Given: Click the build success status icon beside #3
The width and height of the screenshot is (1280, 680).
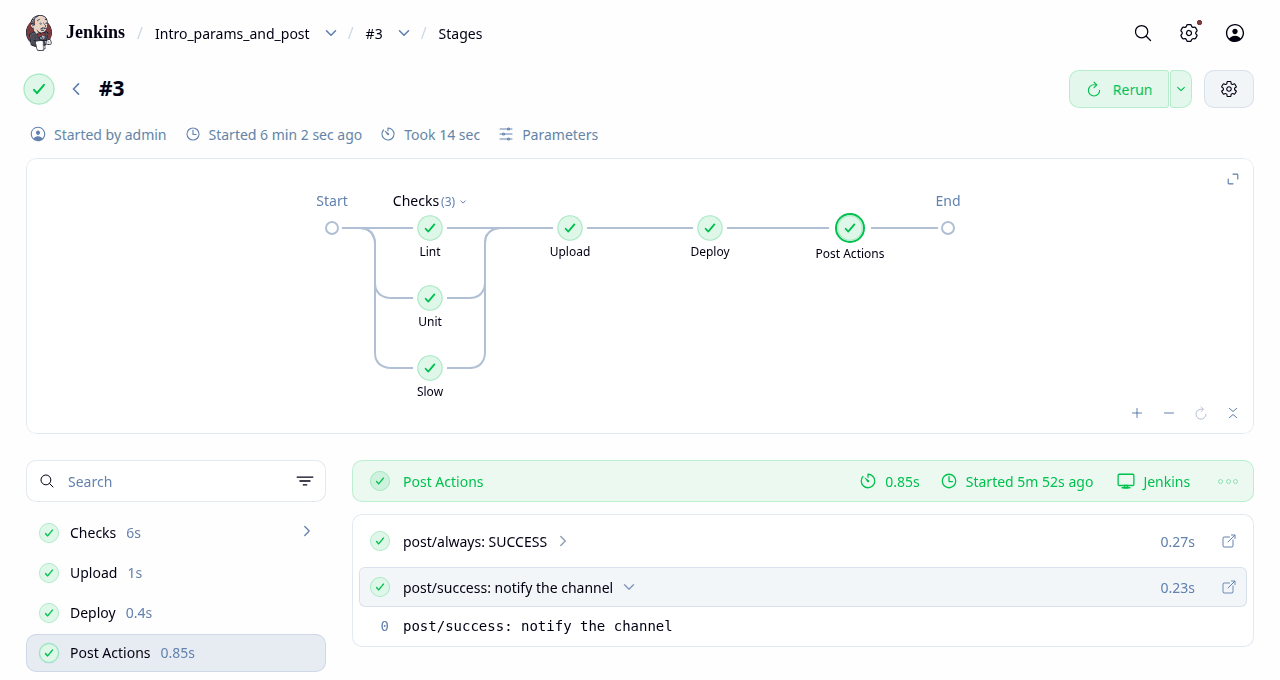Looking at the screenshot, I should [39, 89].
